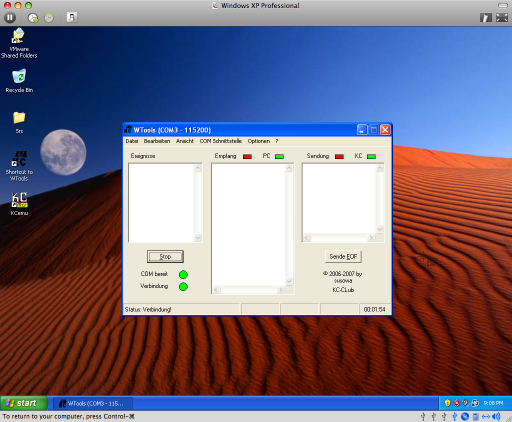
Task: Select the Recycle Bin icon
Action: tap(19, 81)
